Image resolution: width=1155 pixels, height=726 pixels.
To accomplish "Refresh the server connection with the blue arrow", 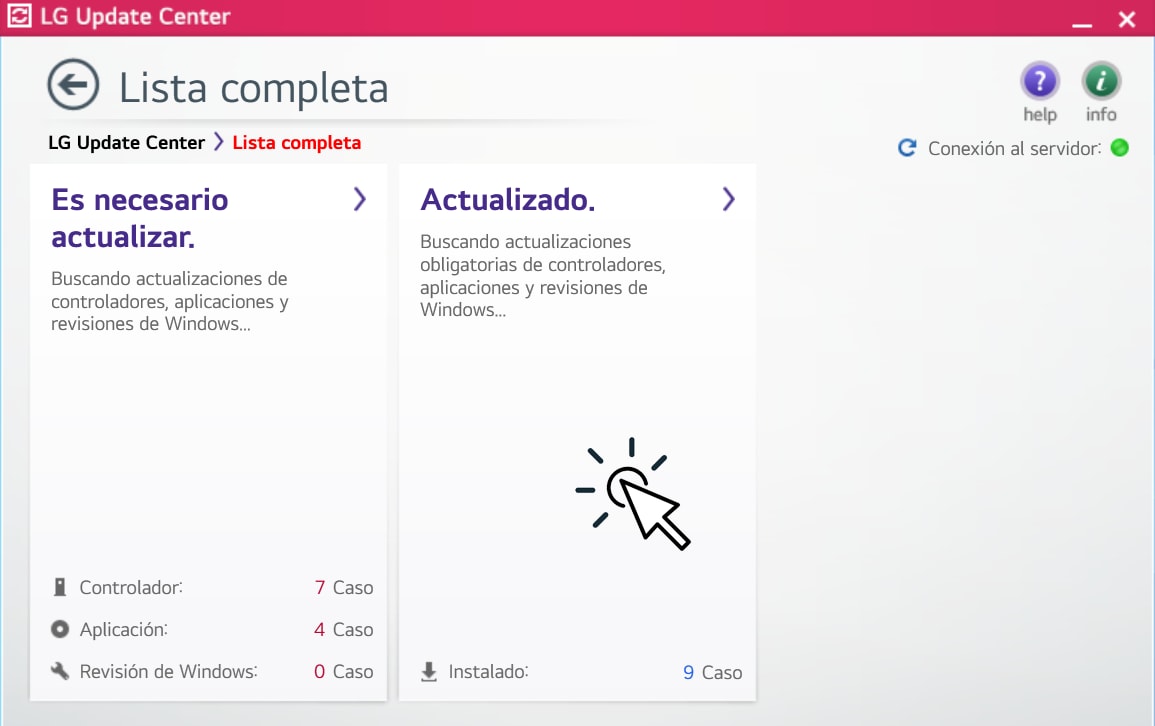I will click(x=907, y=148).
